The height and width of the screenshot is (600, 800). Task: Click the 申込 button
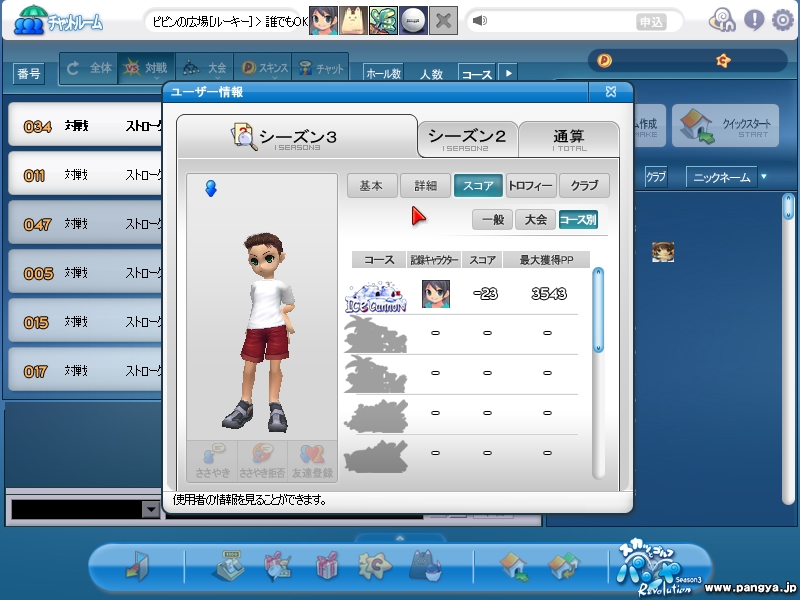point(652,22)
